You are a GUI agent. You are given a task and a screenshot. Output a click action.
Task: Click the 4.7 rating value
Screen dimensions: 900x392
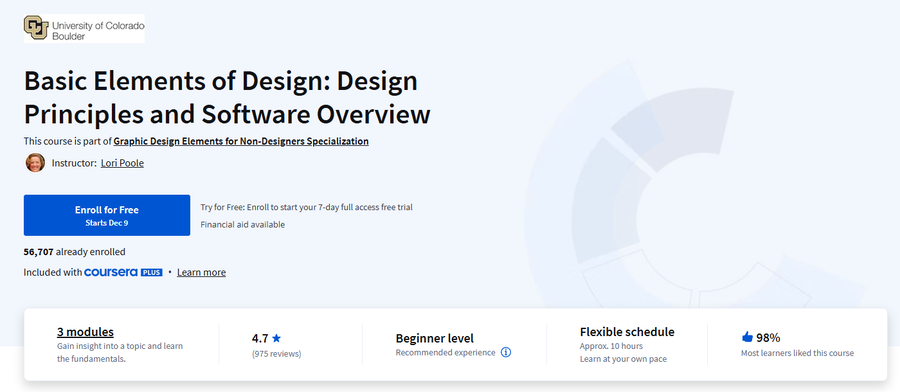pos(260,338)
